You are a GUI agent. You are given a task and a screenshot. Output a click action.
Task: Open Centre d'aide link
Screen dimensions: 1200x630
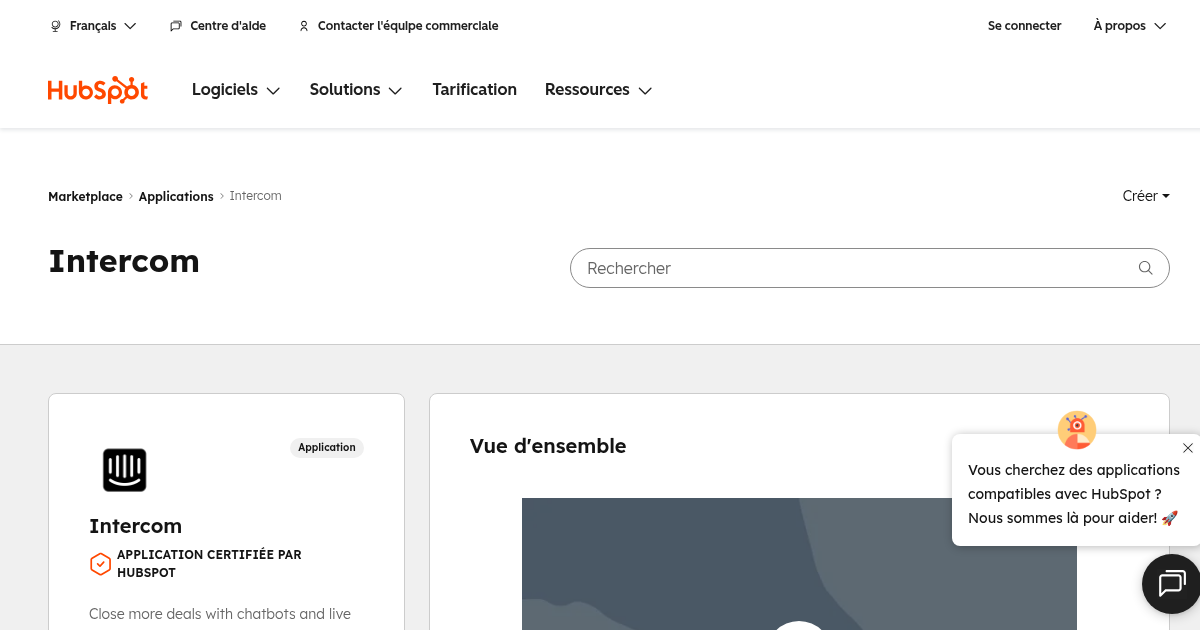click(x=218, y=26)
